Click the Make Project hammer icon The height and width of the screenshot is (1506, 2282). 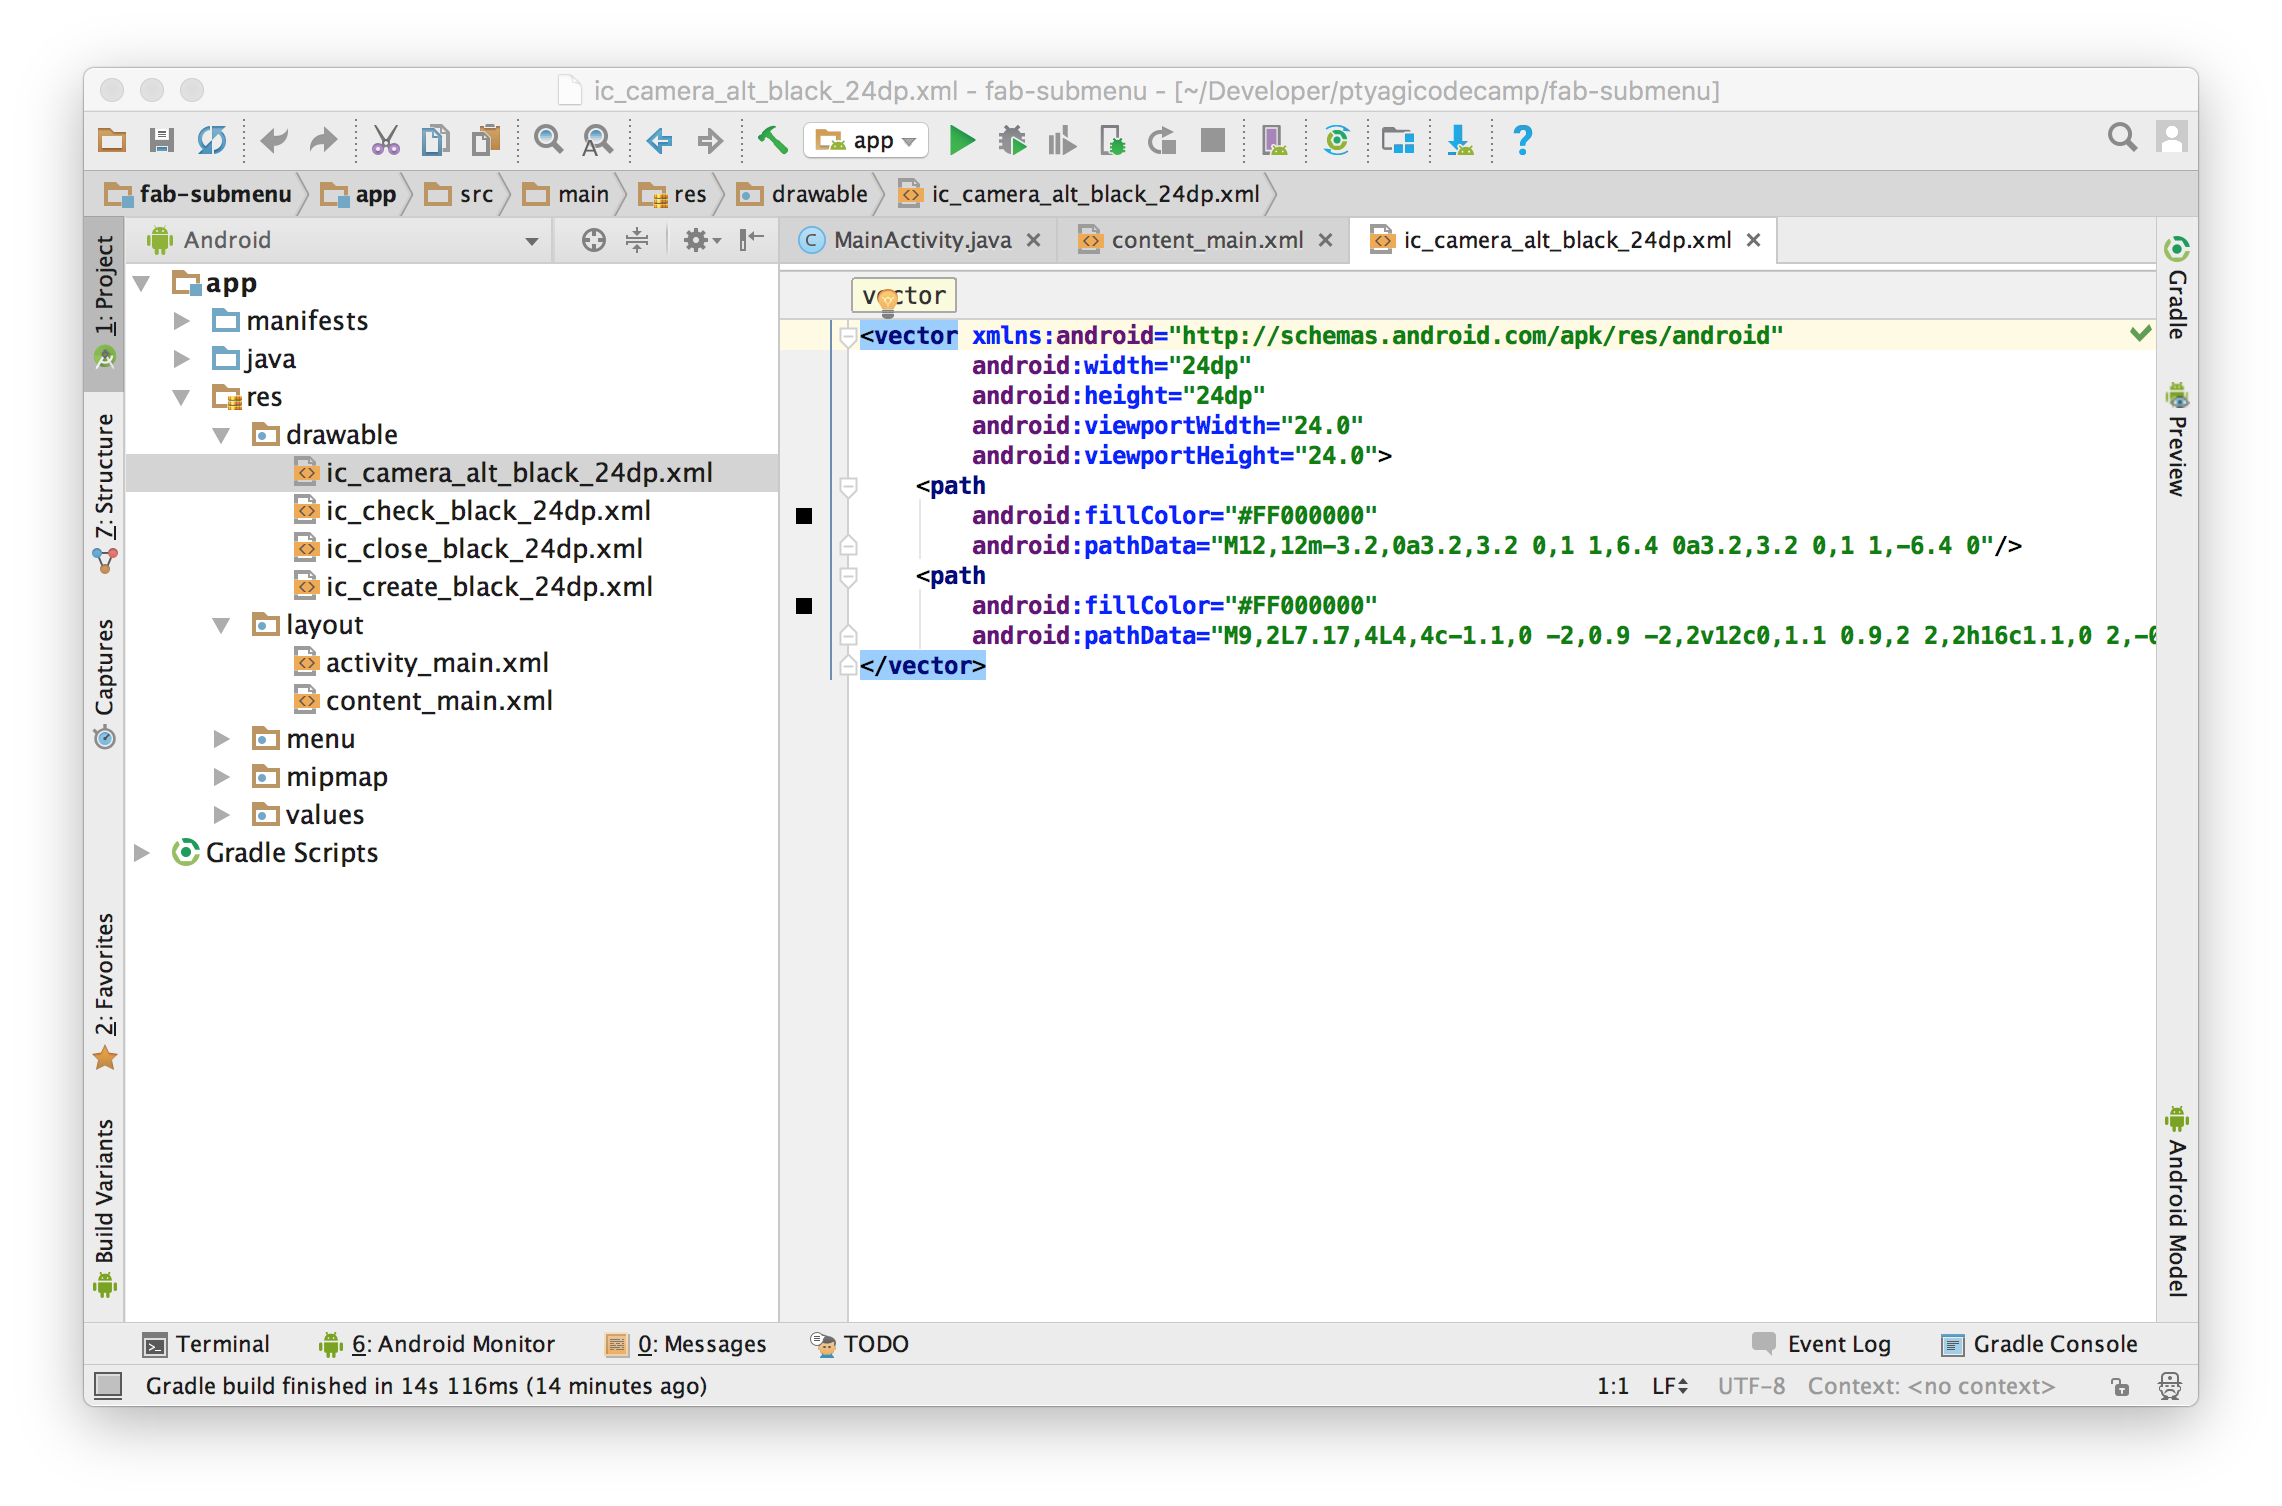point(772,141)
